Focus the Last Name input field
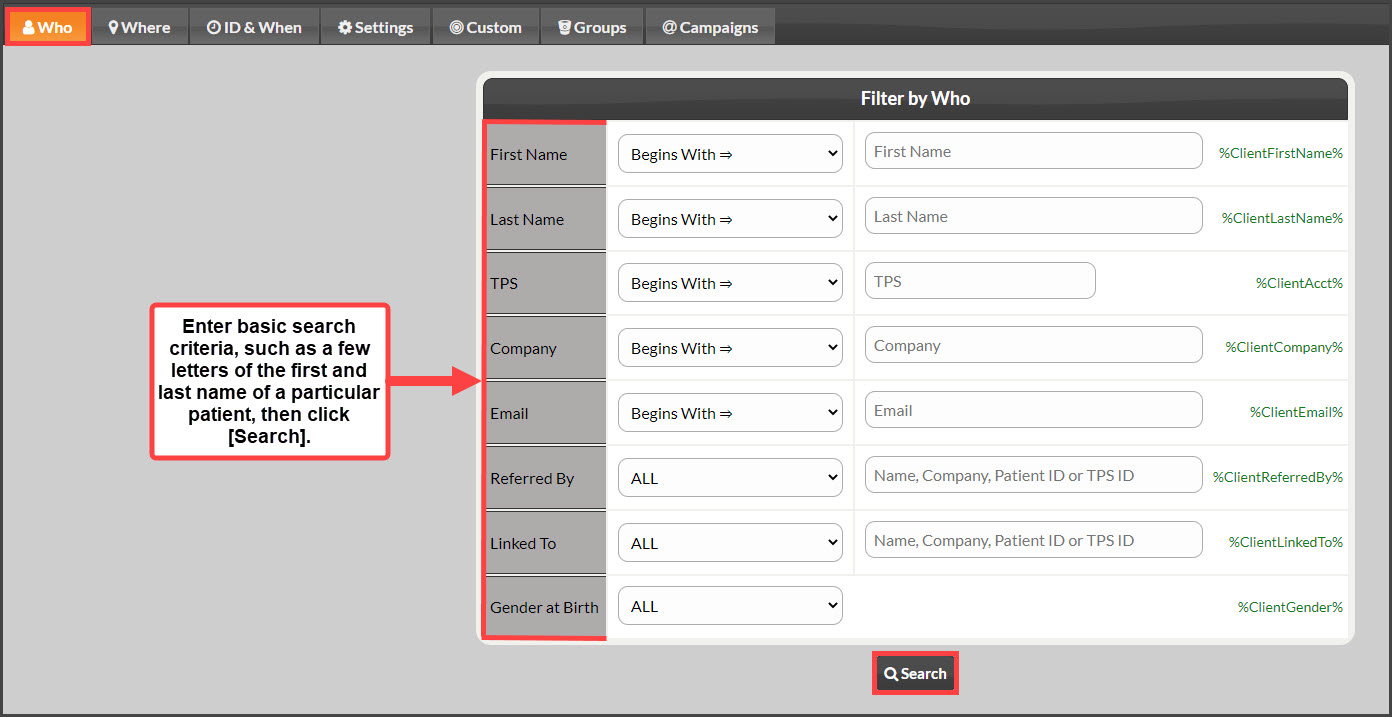 click(1033, 216)
